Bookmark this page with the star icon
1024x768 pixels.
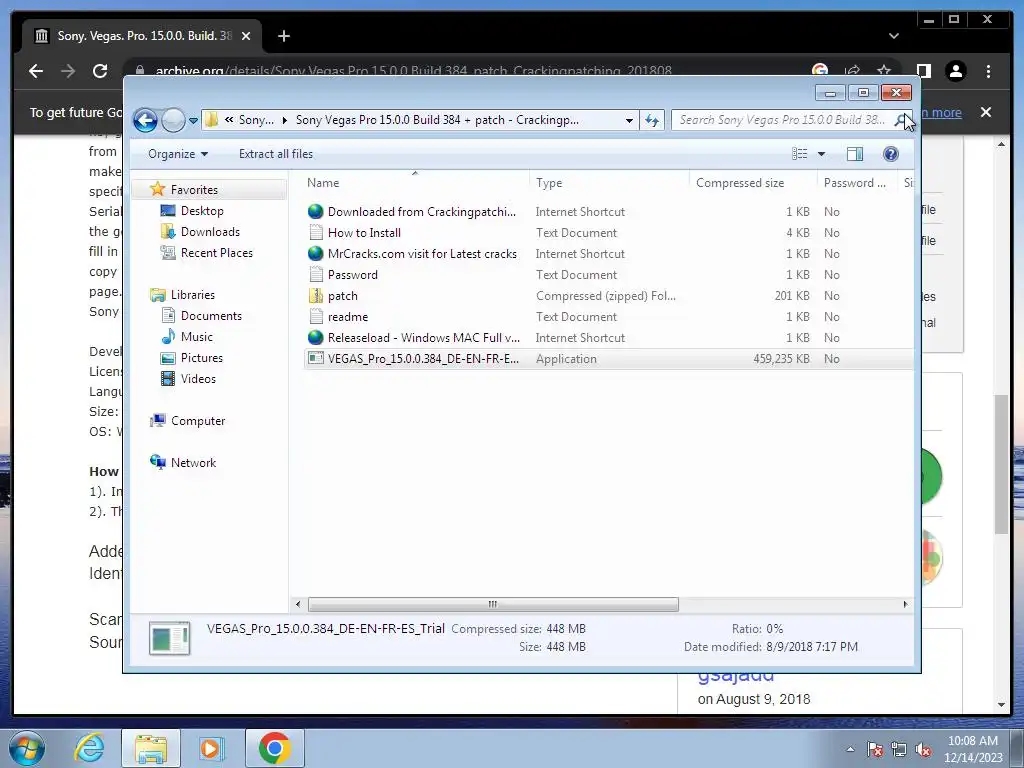point(884,71)
